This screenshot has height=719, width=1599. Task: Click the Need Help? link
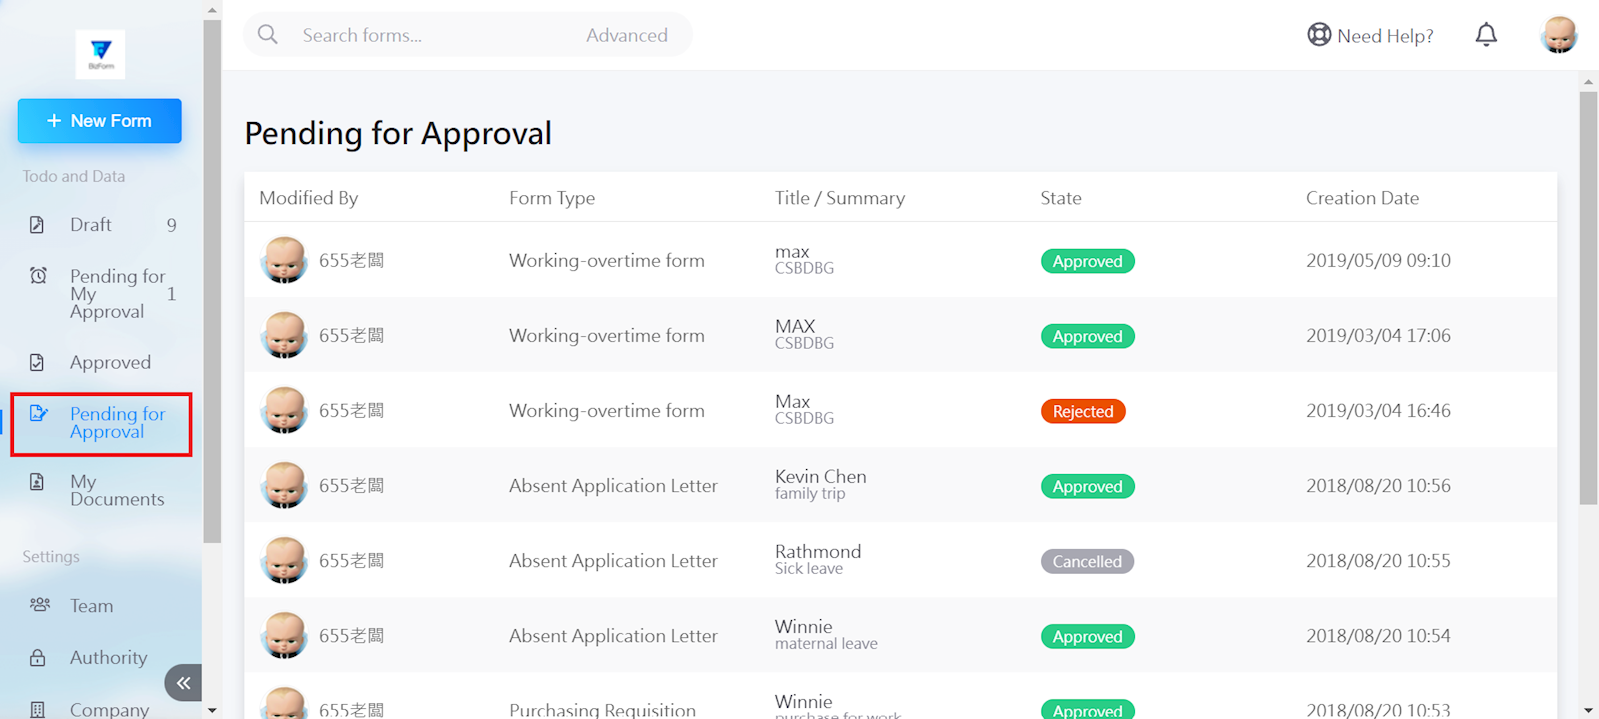pos(1370,36)
